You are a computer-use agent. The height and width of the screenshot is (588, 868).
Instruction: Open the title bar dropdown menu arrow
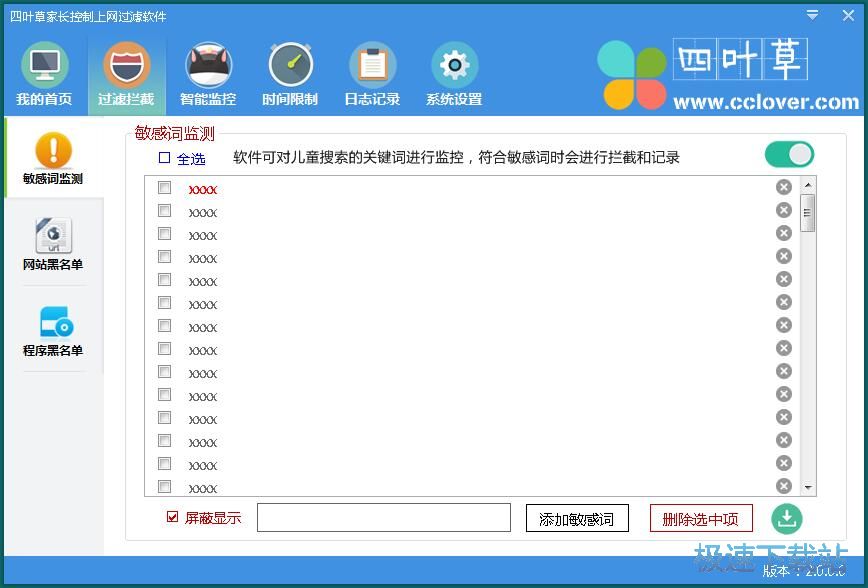coord(812,15)
